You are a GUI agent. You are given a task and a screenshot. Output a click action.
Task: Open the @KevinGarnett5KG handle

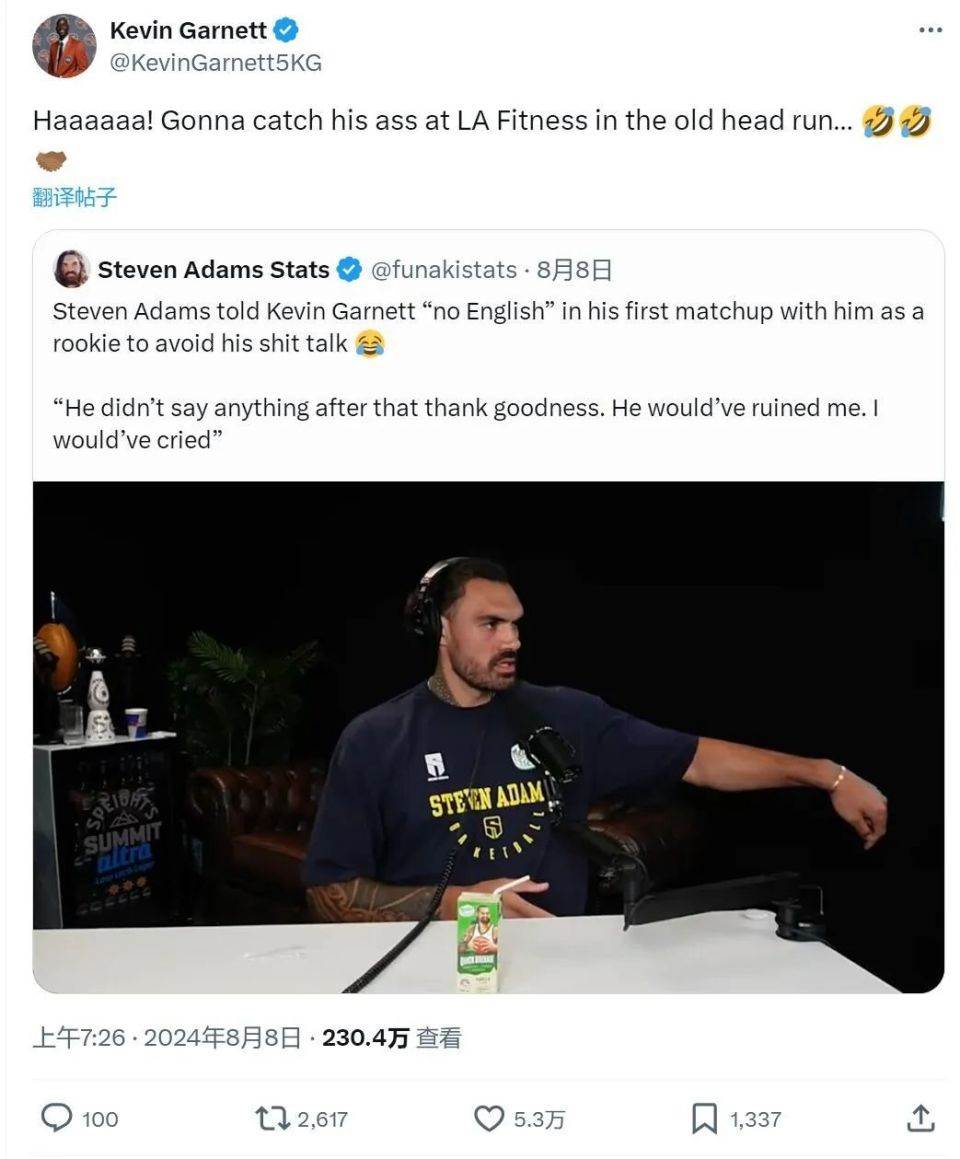216,63
